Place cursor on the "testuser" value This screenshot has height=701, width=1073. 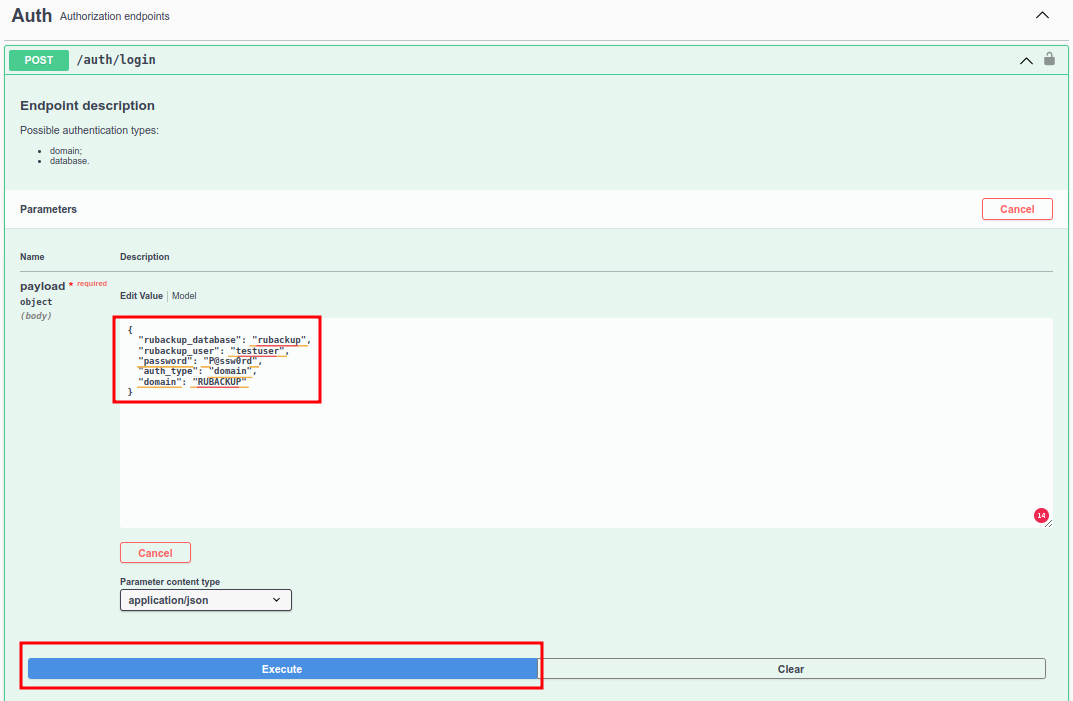pyautogui.click(x=259, y=351)
